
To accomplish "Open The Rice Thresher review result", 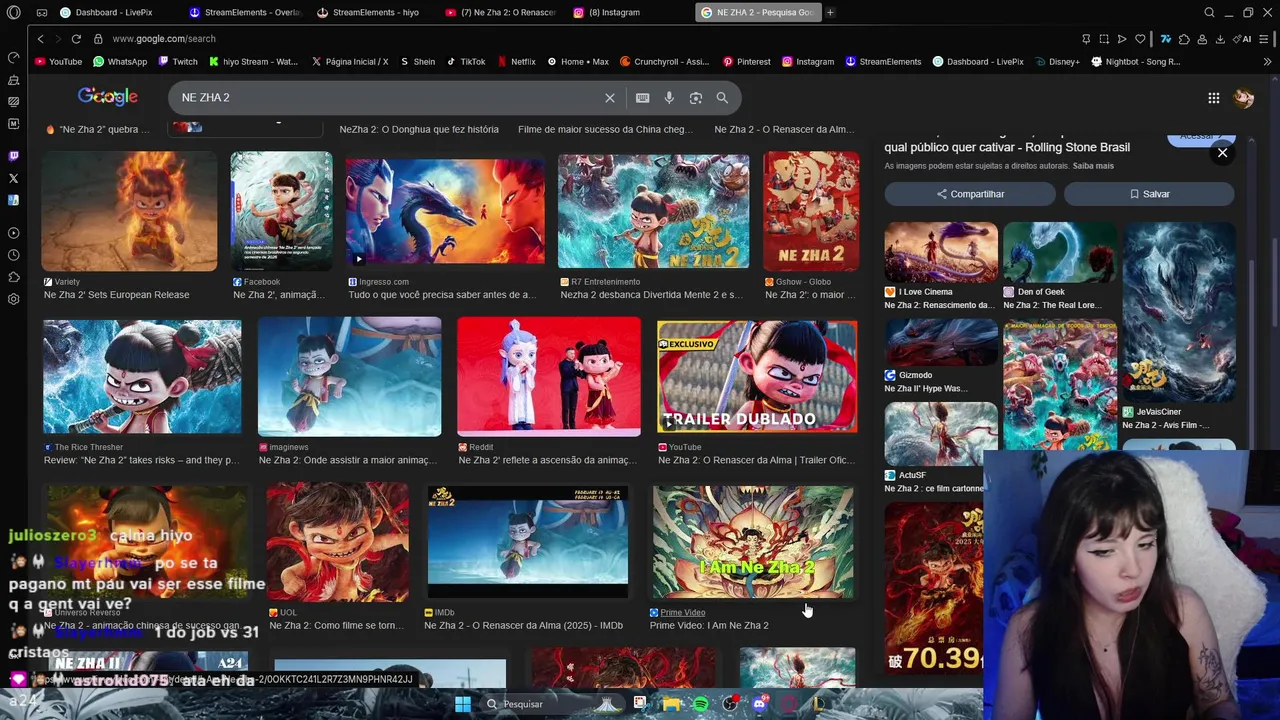I will [x=142, y=377].
